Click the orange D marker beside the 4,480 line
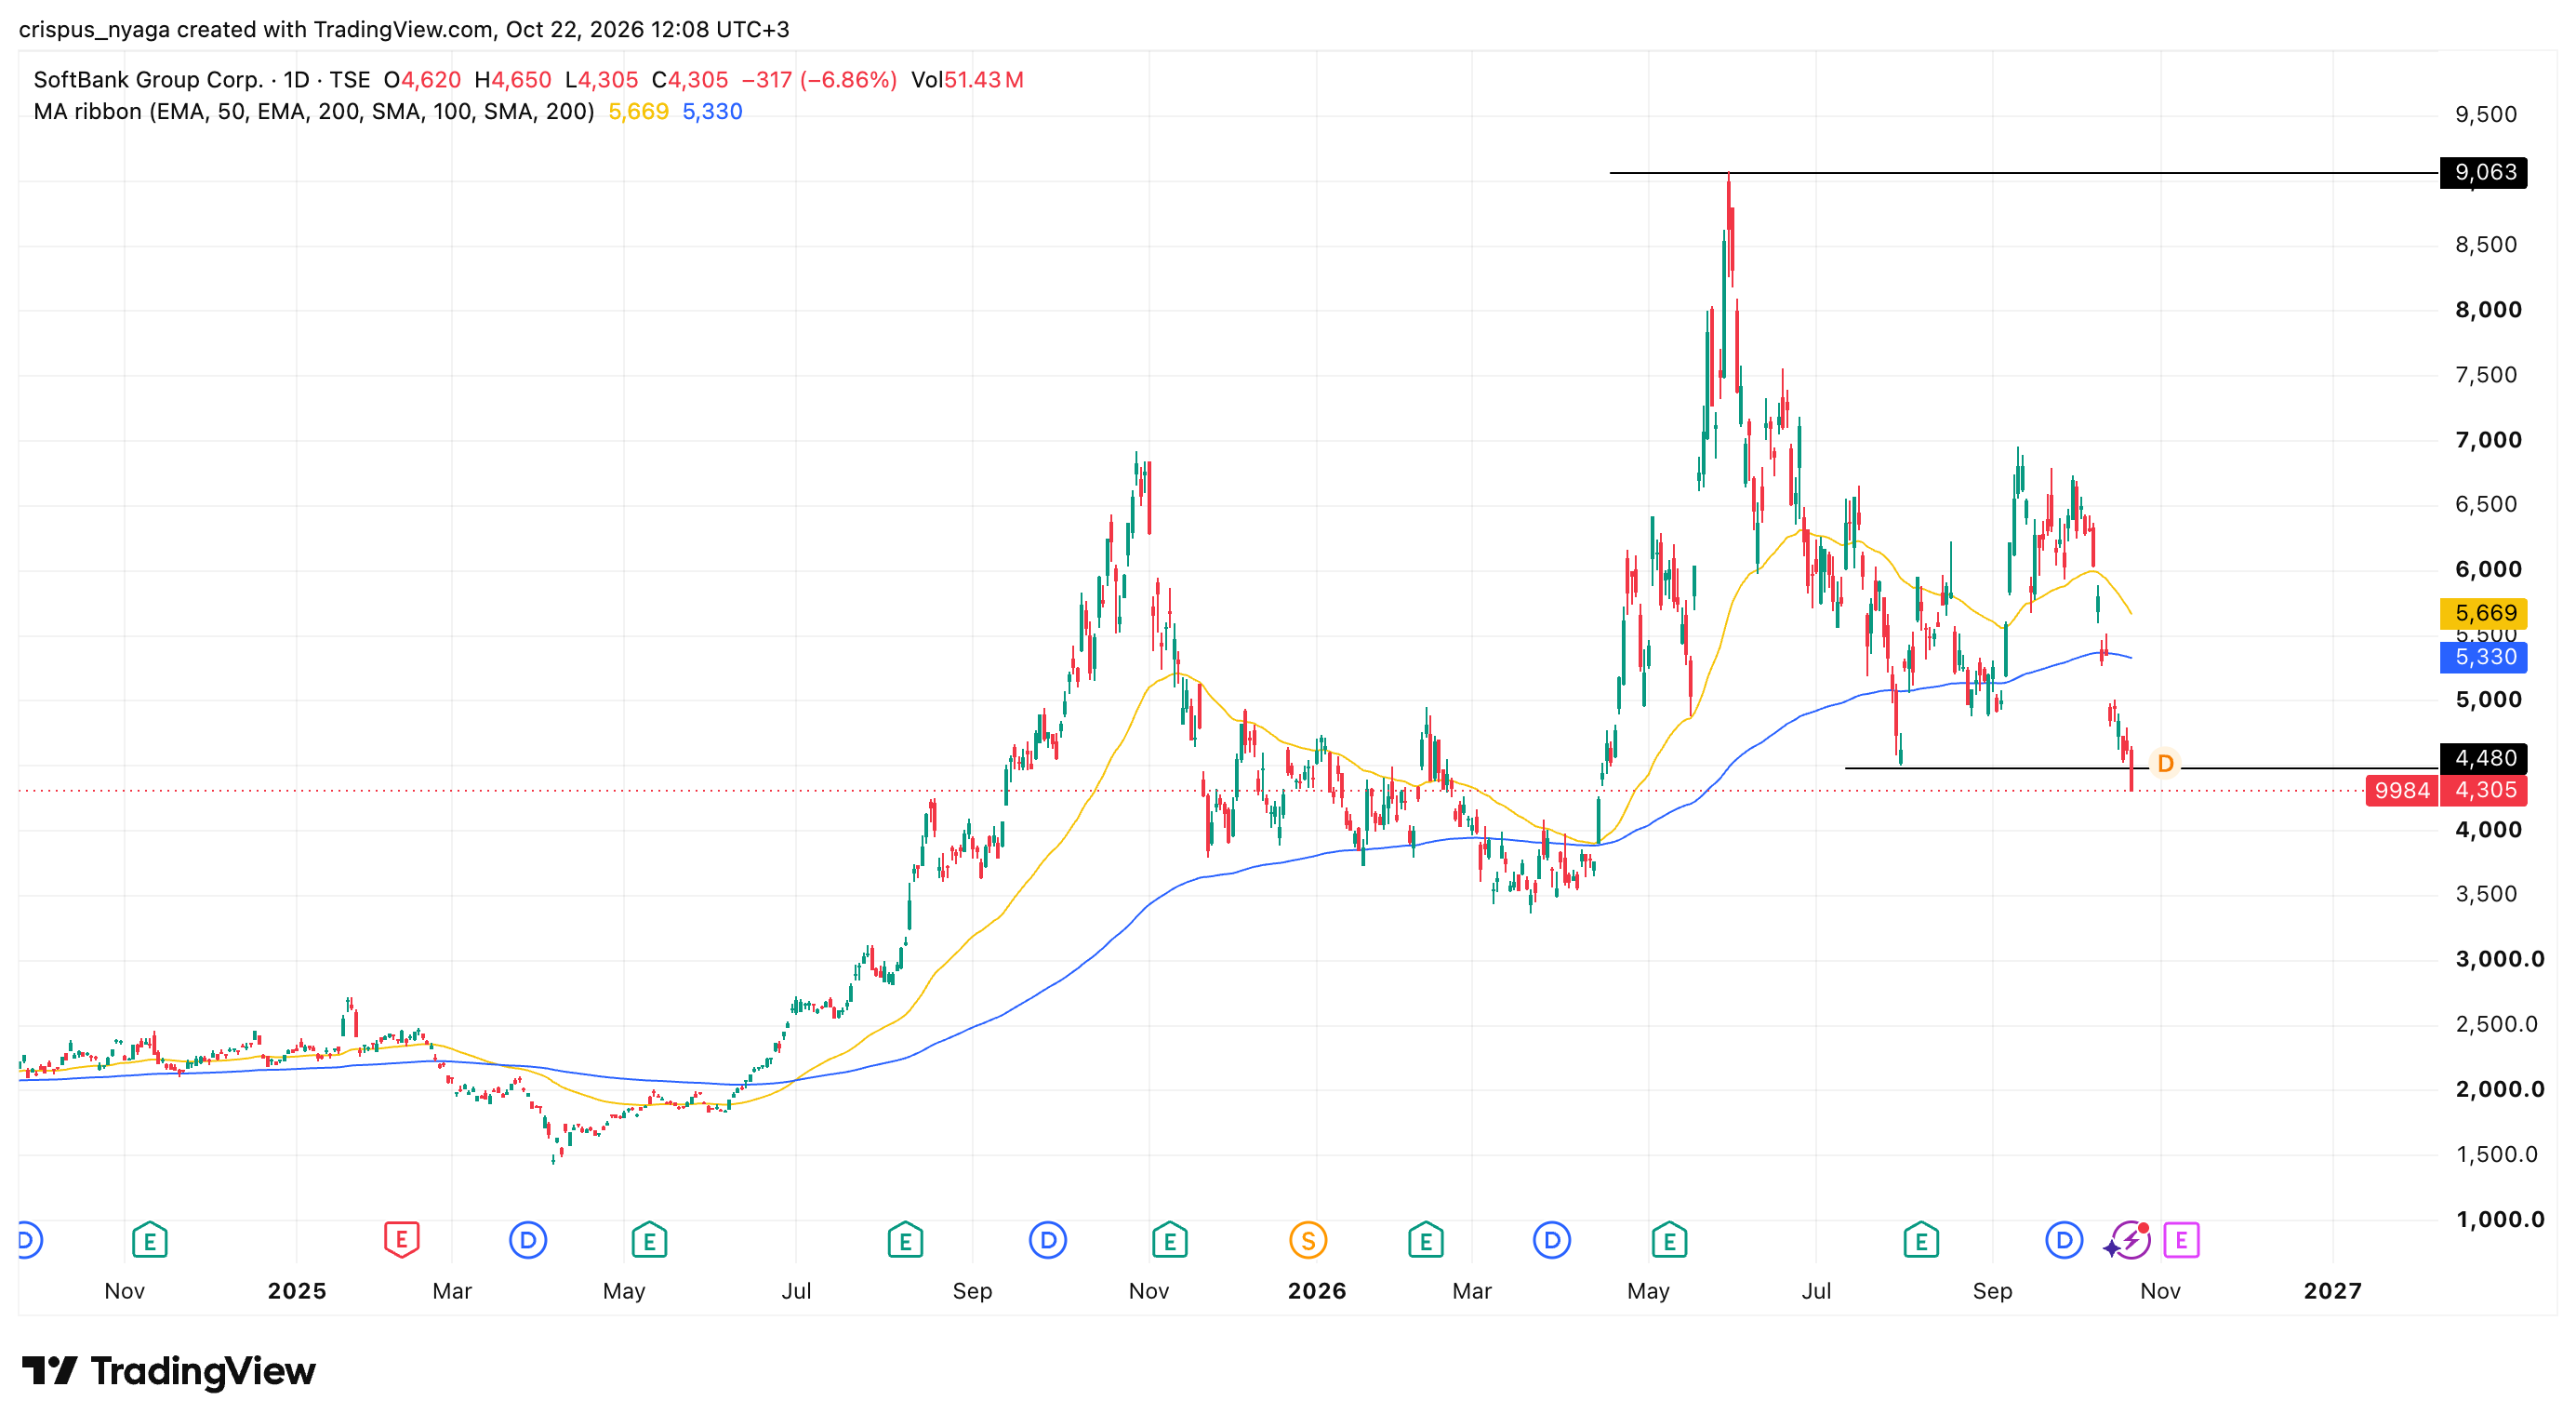 (x=2165, y=764)
